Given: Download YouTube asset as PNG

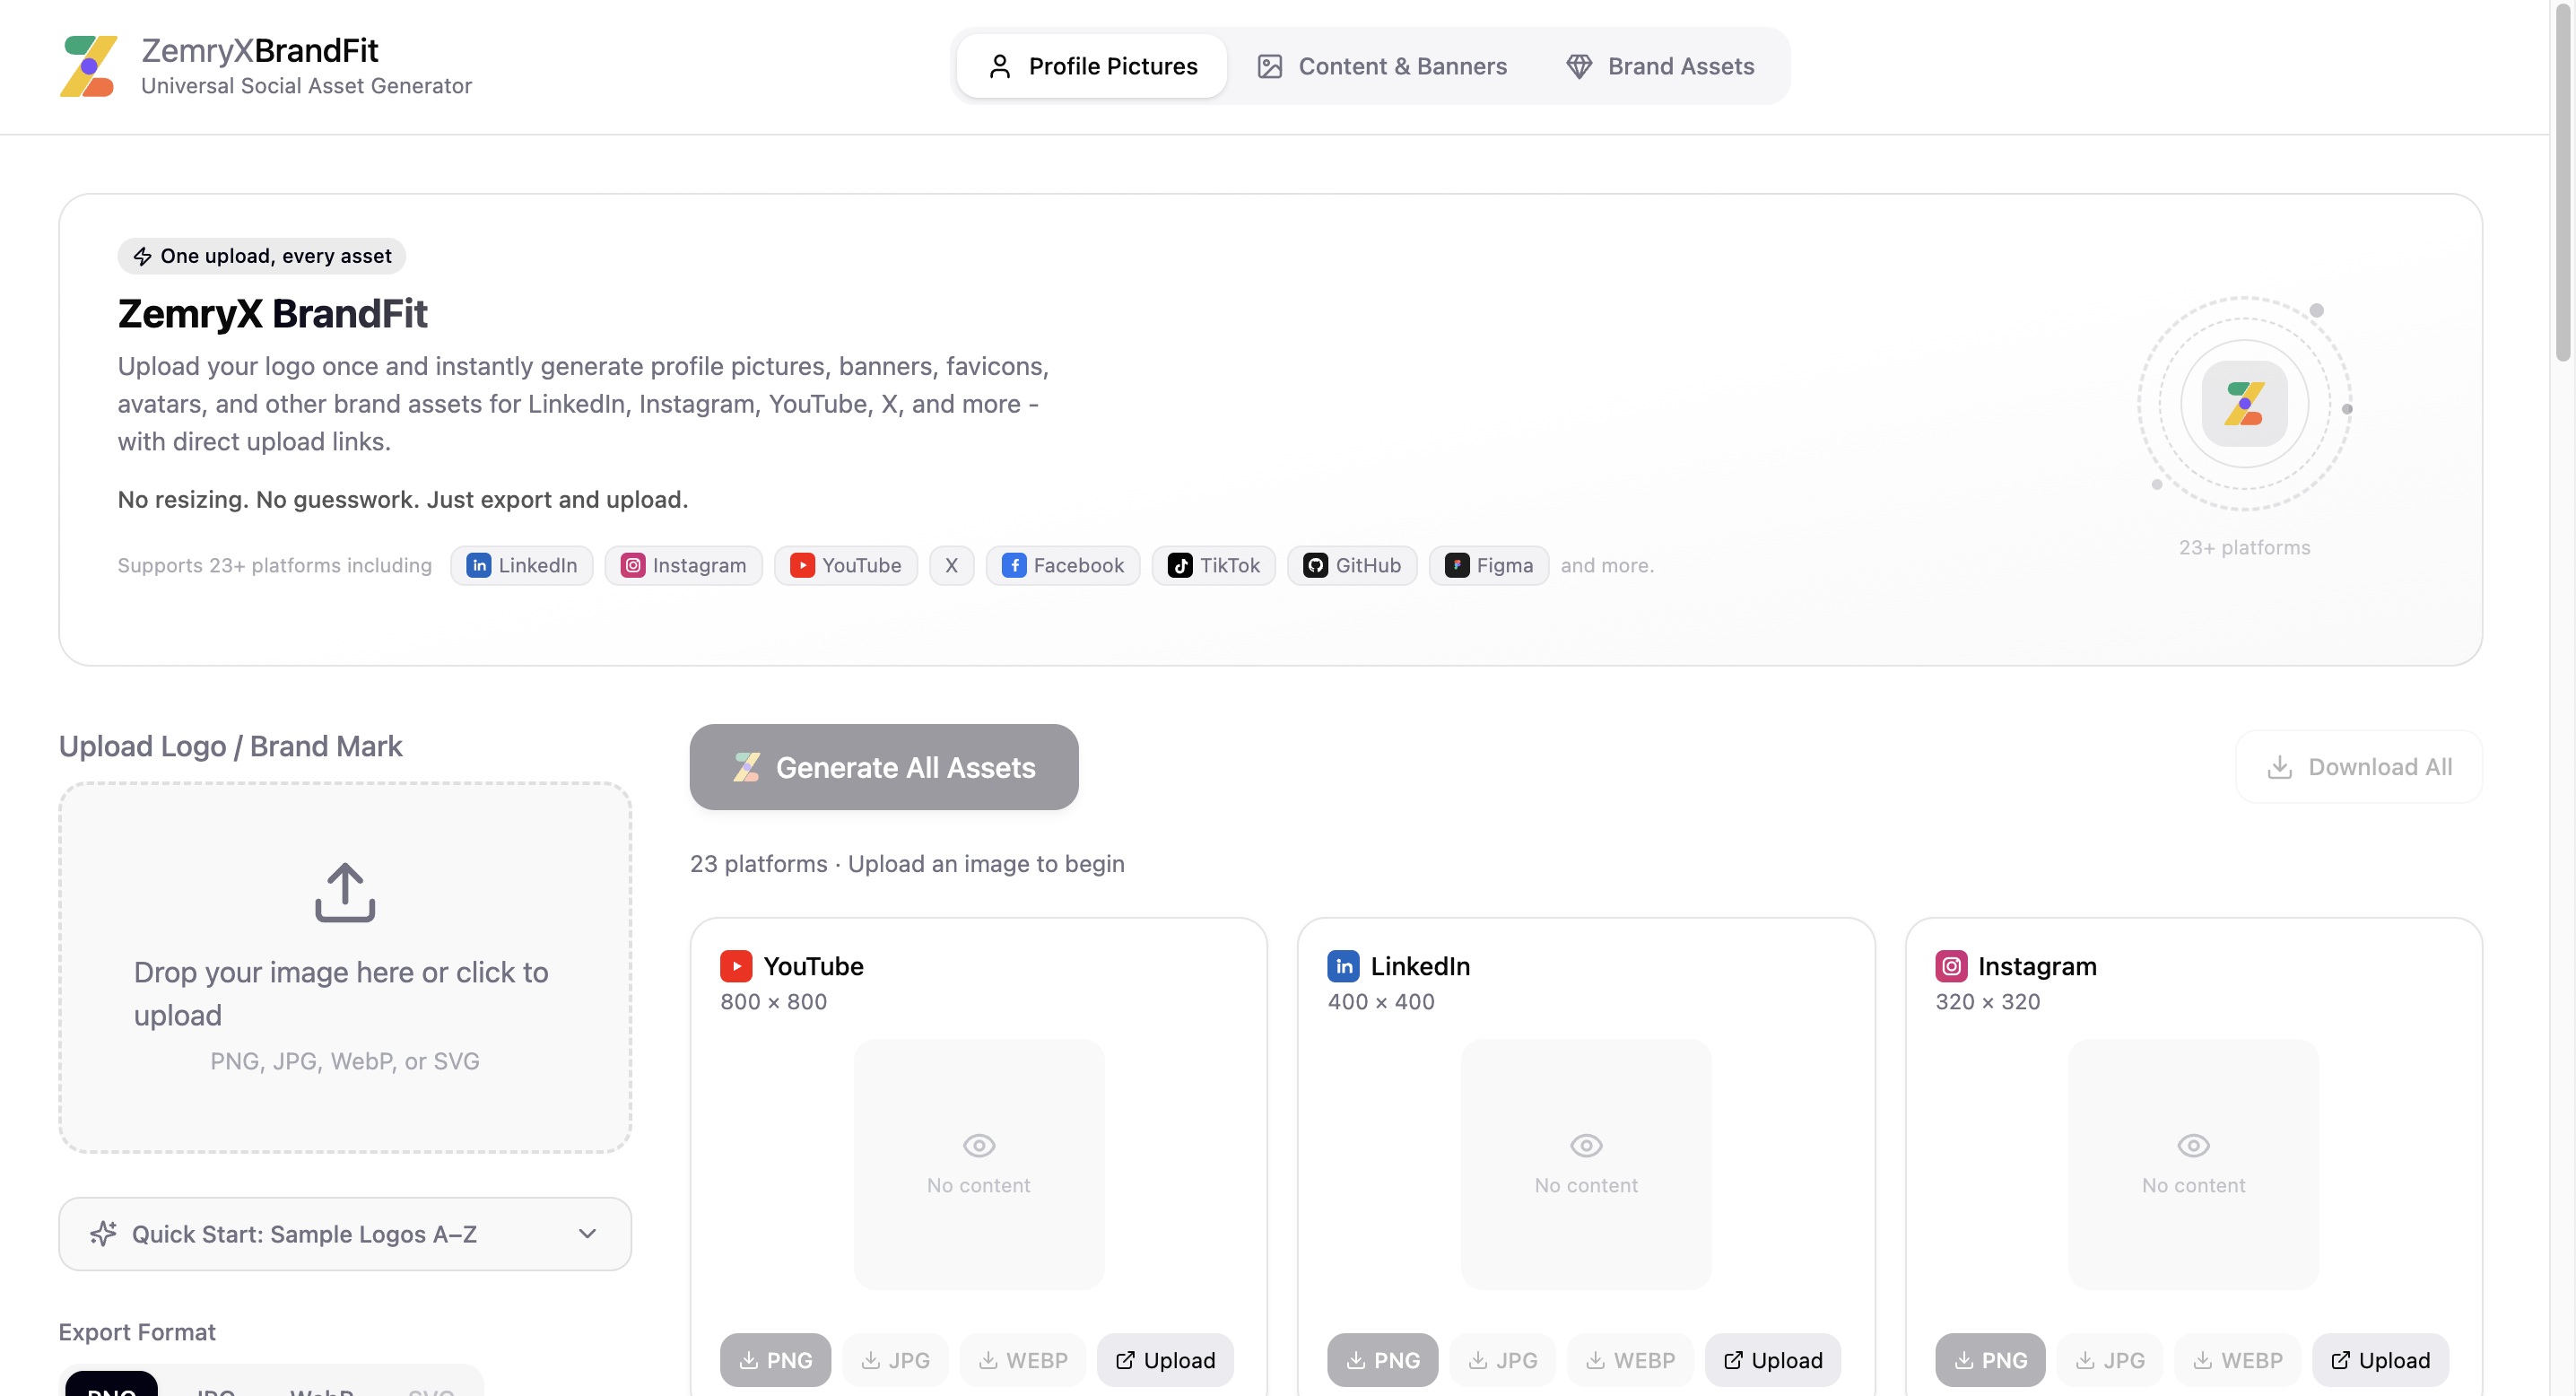Looking at the screenshot, I should [x=775, y=1360].
